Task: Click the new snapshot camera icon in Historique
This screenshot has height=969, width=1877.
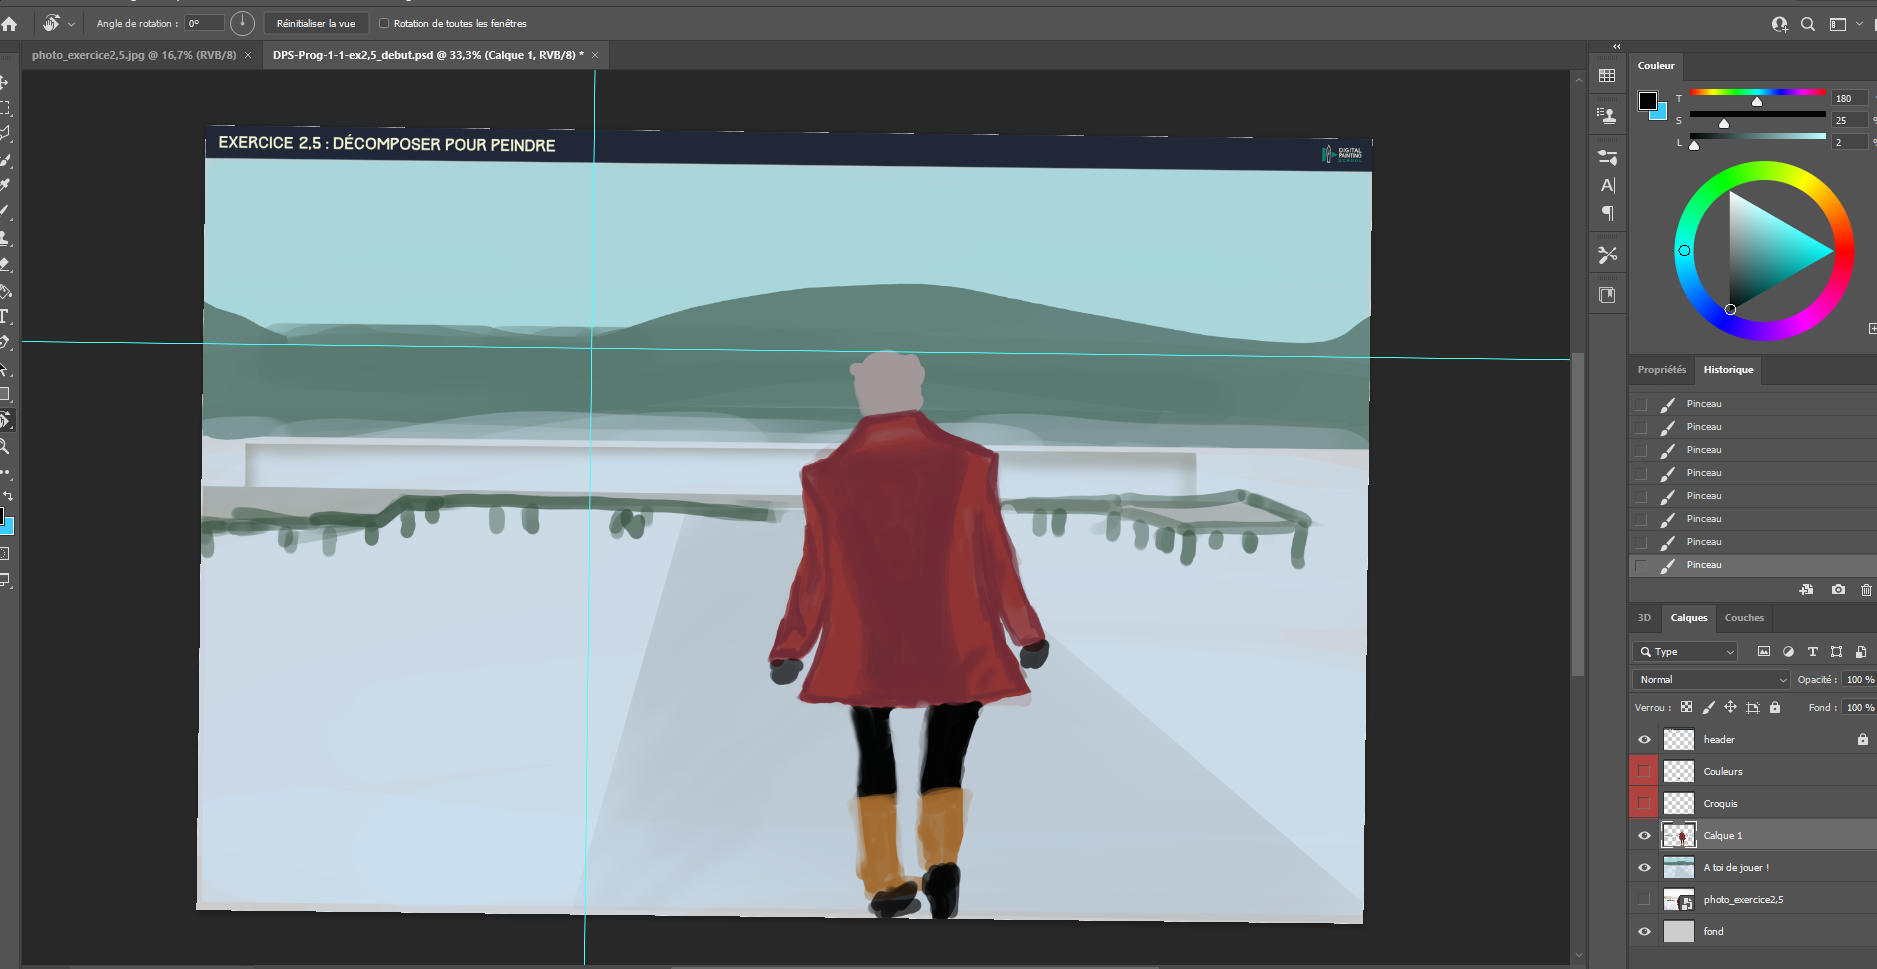Action: click(x=1837, y=589)
